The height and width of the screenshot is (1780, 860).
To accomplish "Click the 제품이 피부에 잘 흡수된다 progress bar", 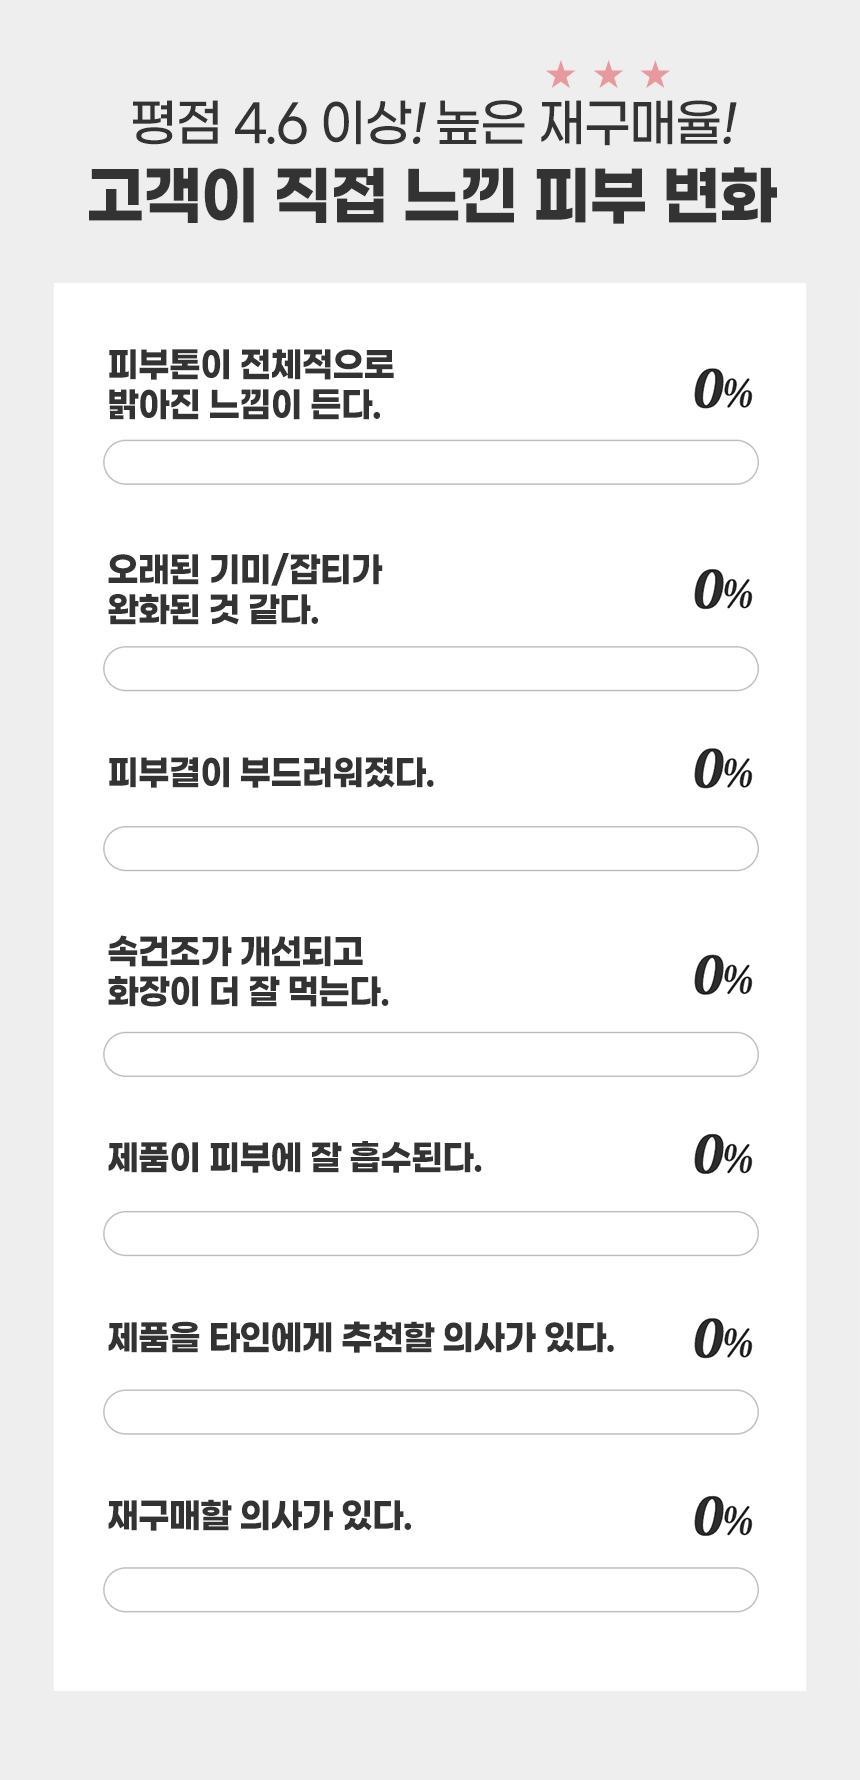I will 431,1233.
